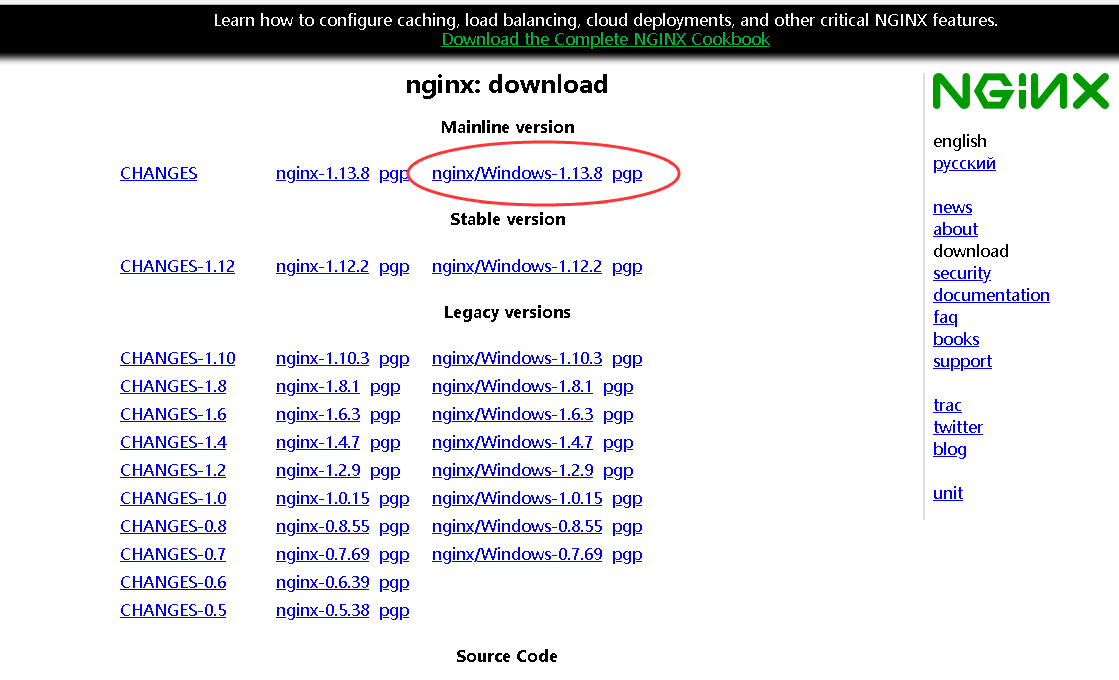The height and width of the screenshot is (680, 1119).
Task: Open pgp signature for nginx/Windows-1.0.15
Action: click(x=627, y=499)
